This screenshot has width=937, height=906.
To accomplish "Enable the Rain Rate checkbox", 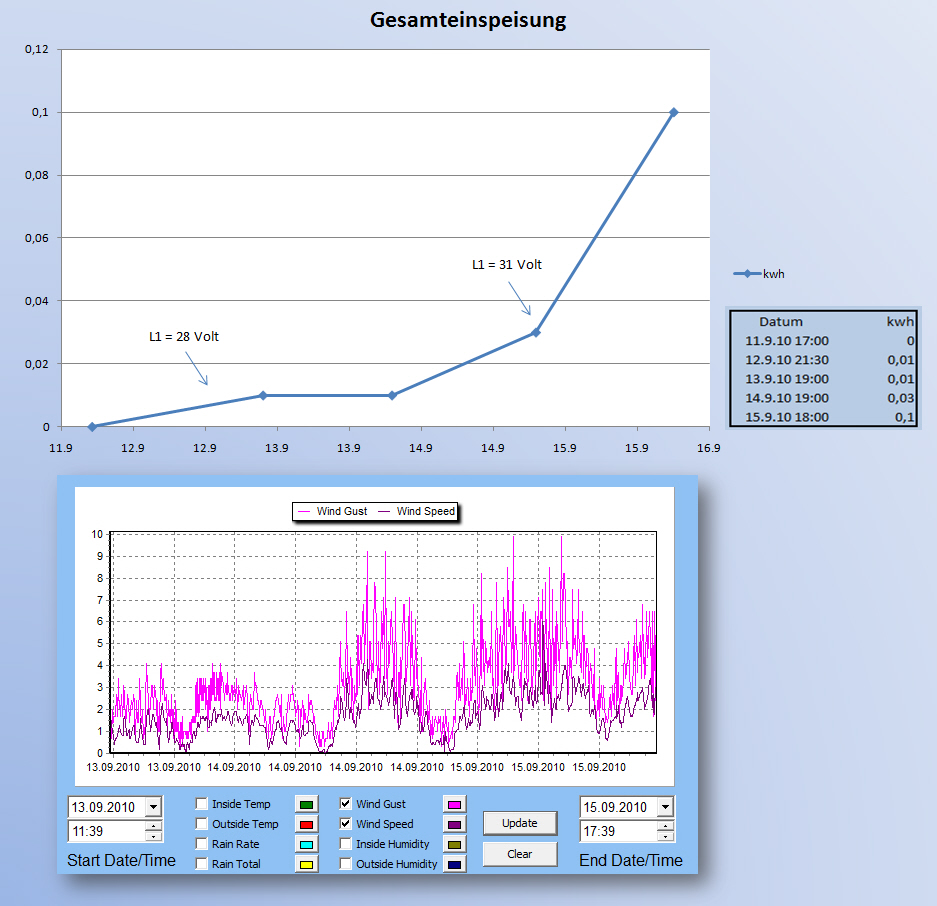I will [x=202, y=844].
